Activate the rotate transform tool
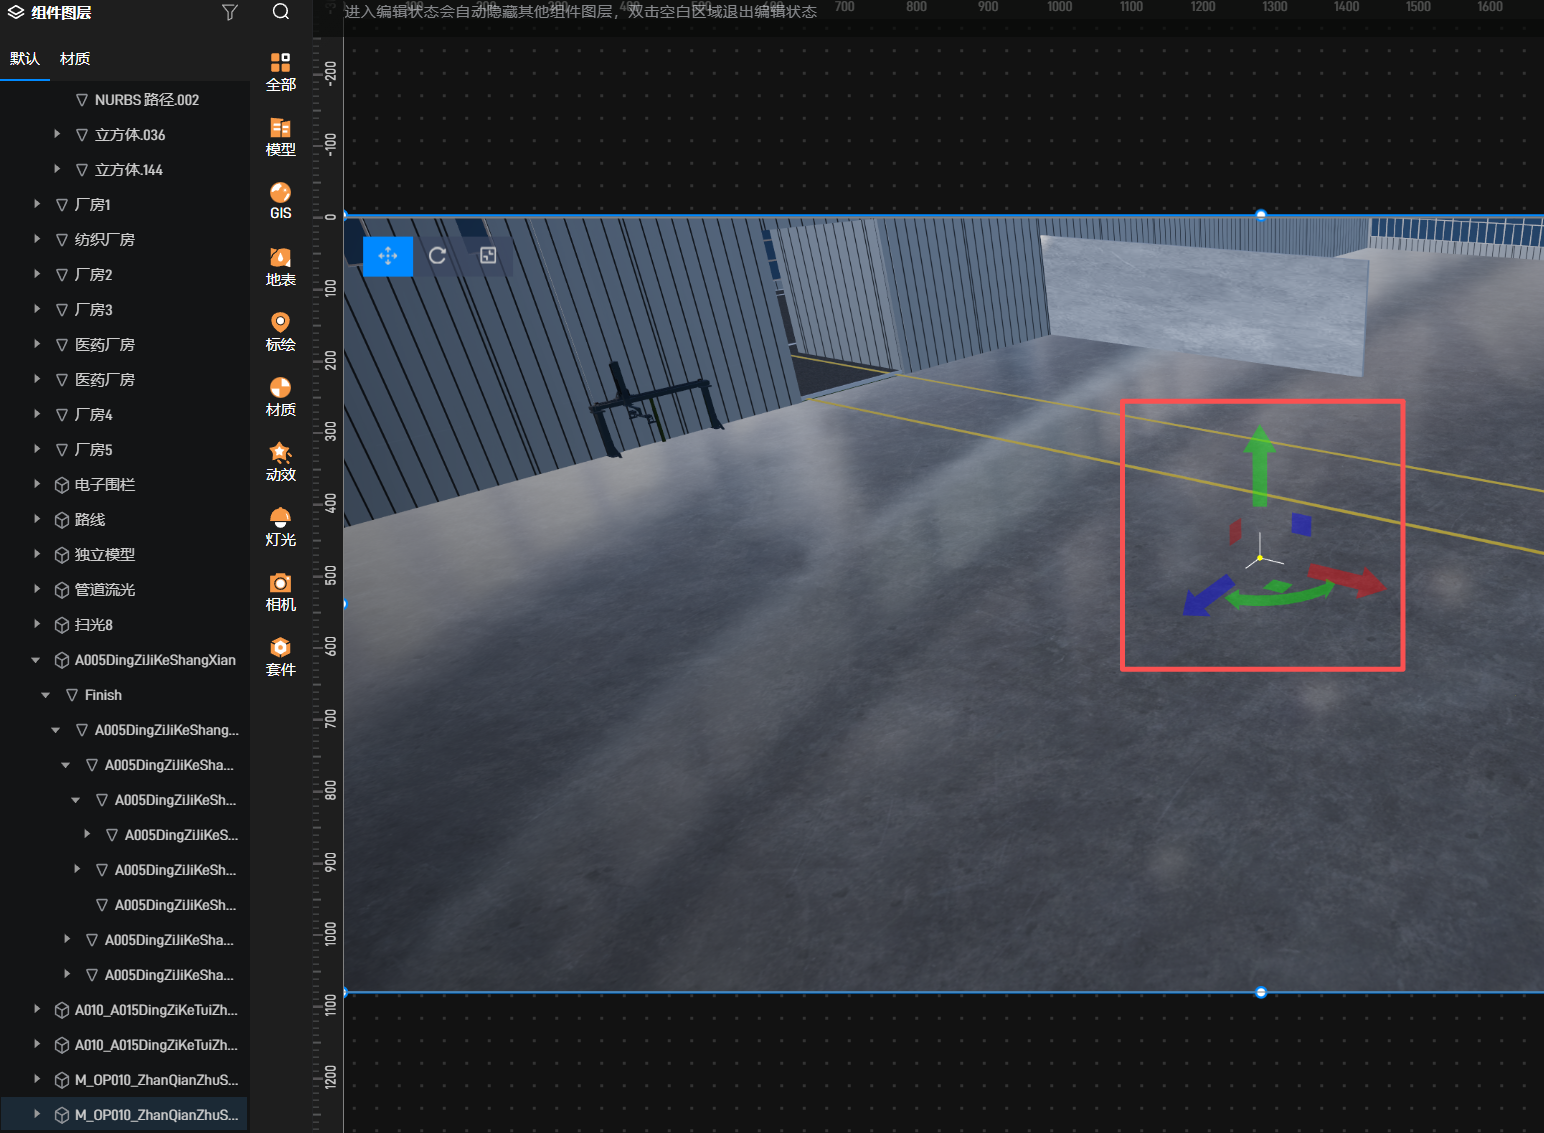Image resolution: width=1544 pixels, height=1133 pixels. [438, 256]
